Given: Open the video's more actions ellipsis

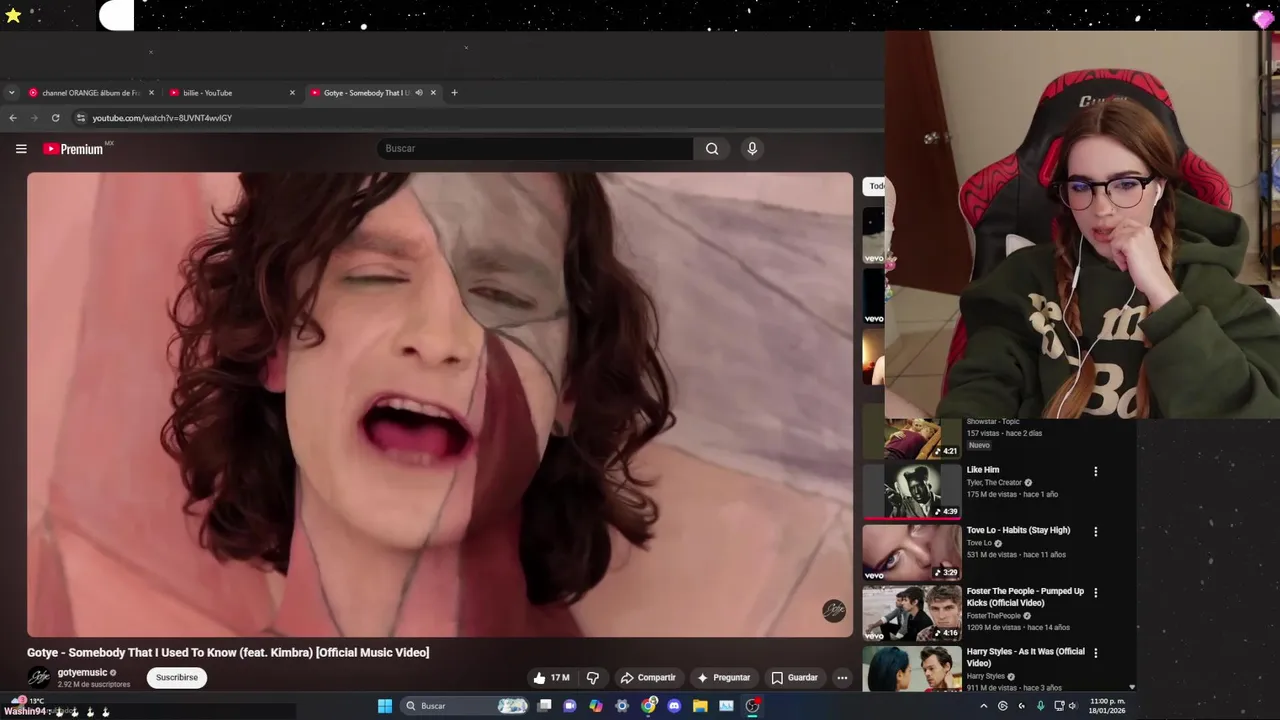Looking at the screenshot, I should click(842, 677).
